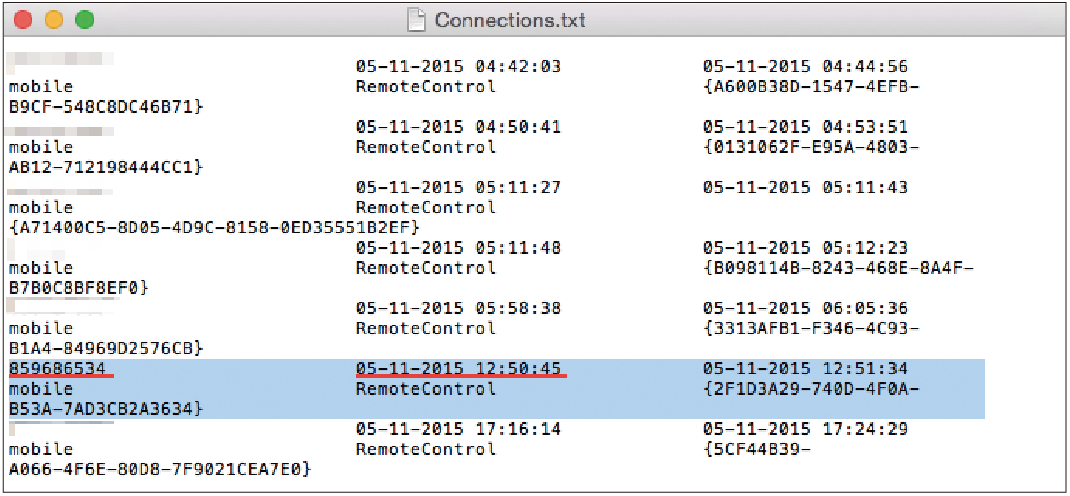Click the GUID {3313AFB1-F346-4C93-
Screen dimensions: 1070x496
click(x=809, y=328)
